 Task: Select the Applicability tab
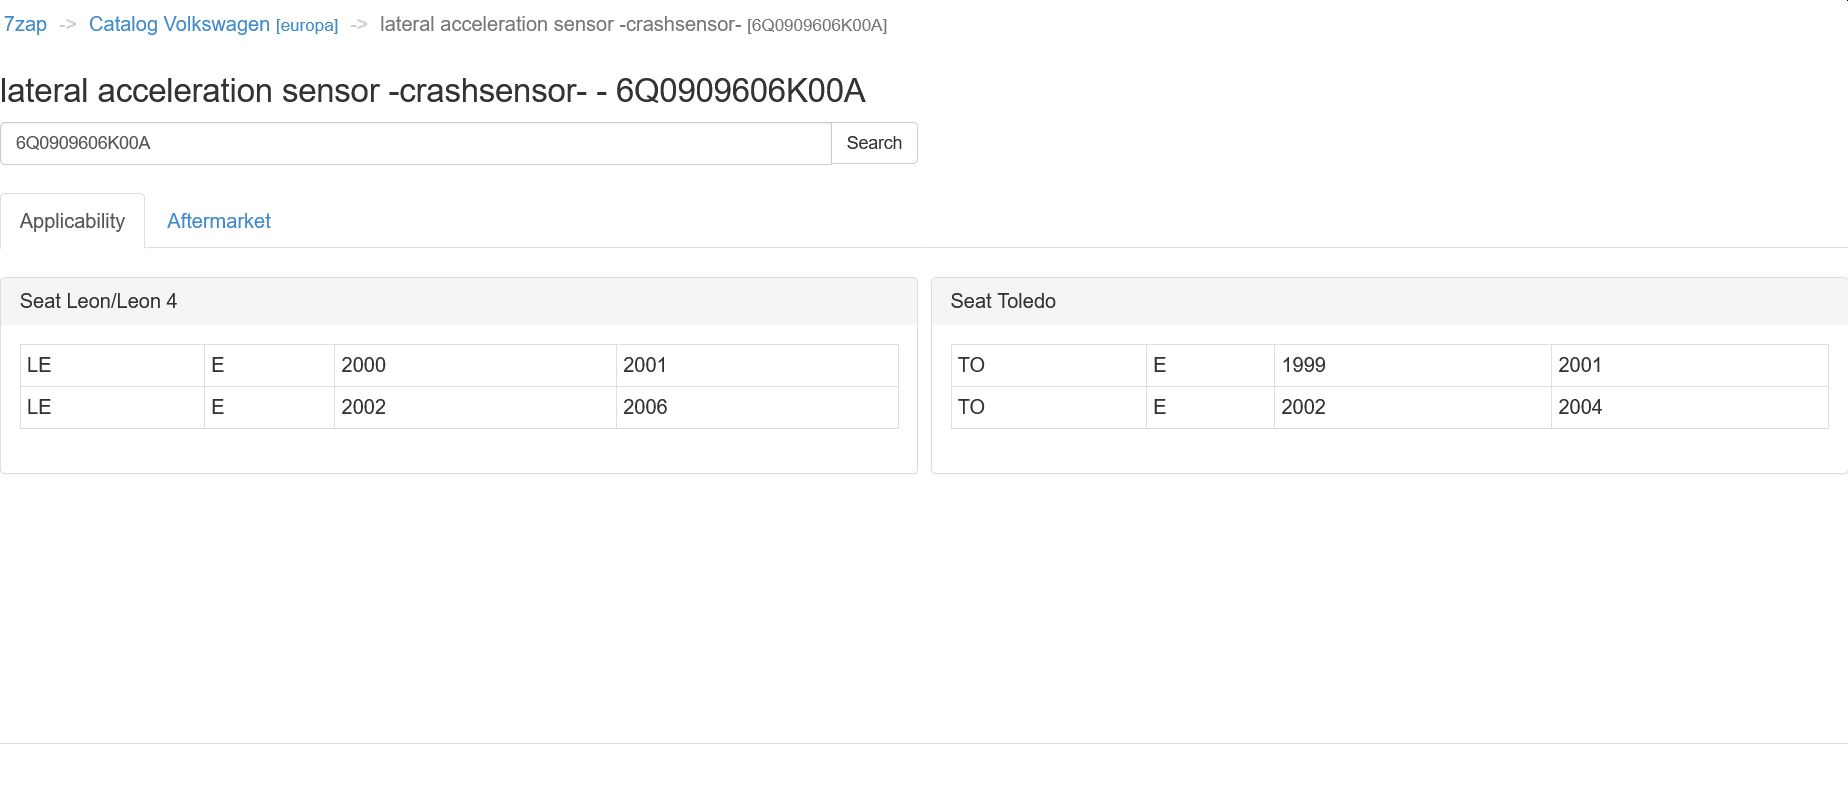click(x=72, y=221)
